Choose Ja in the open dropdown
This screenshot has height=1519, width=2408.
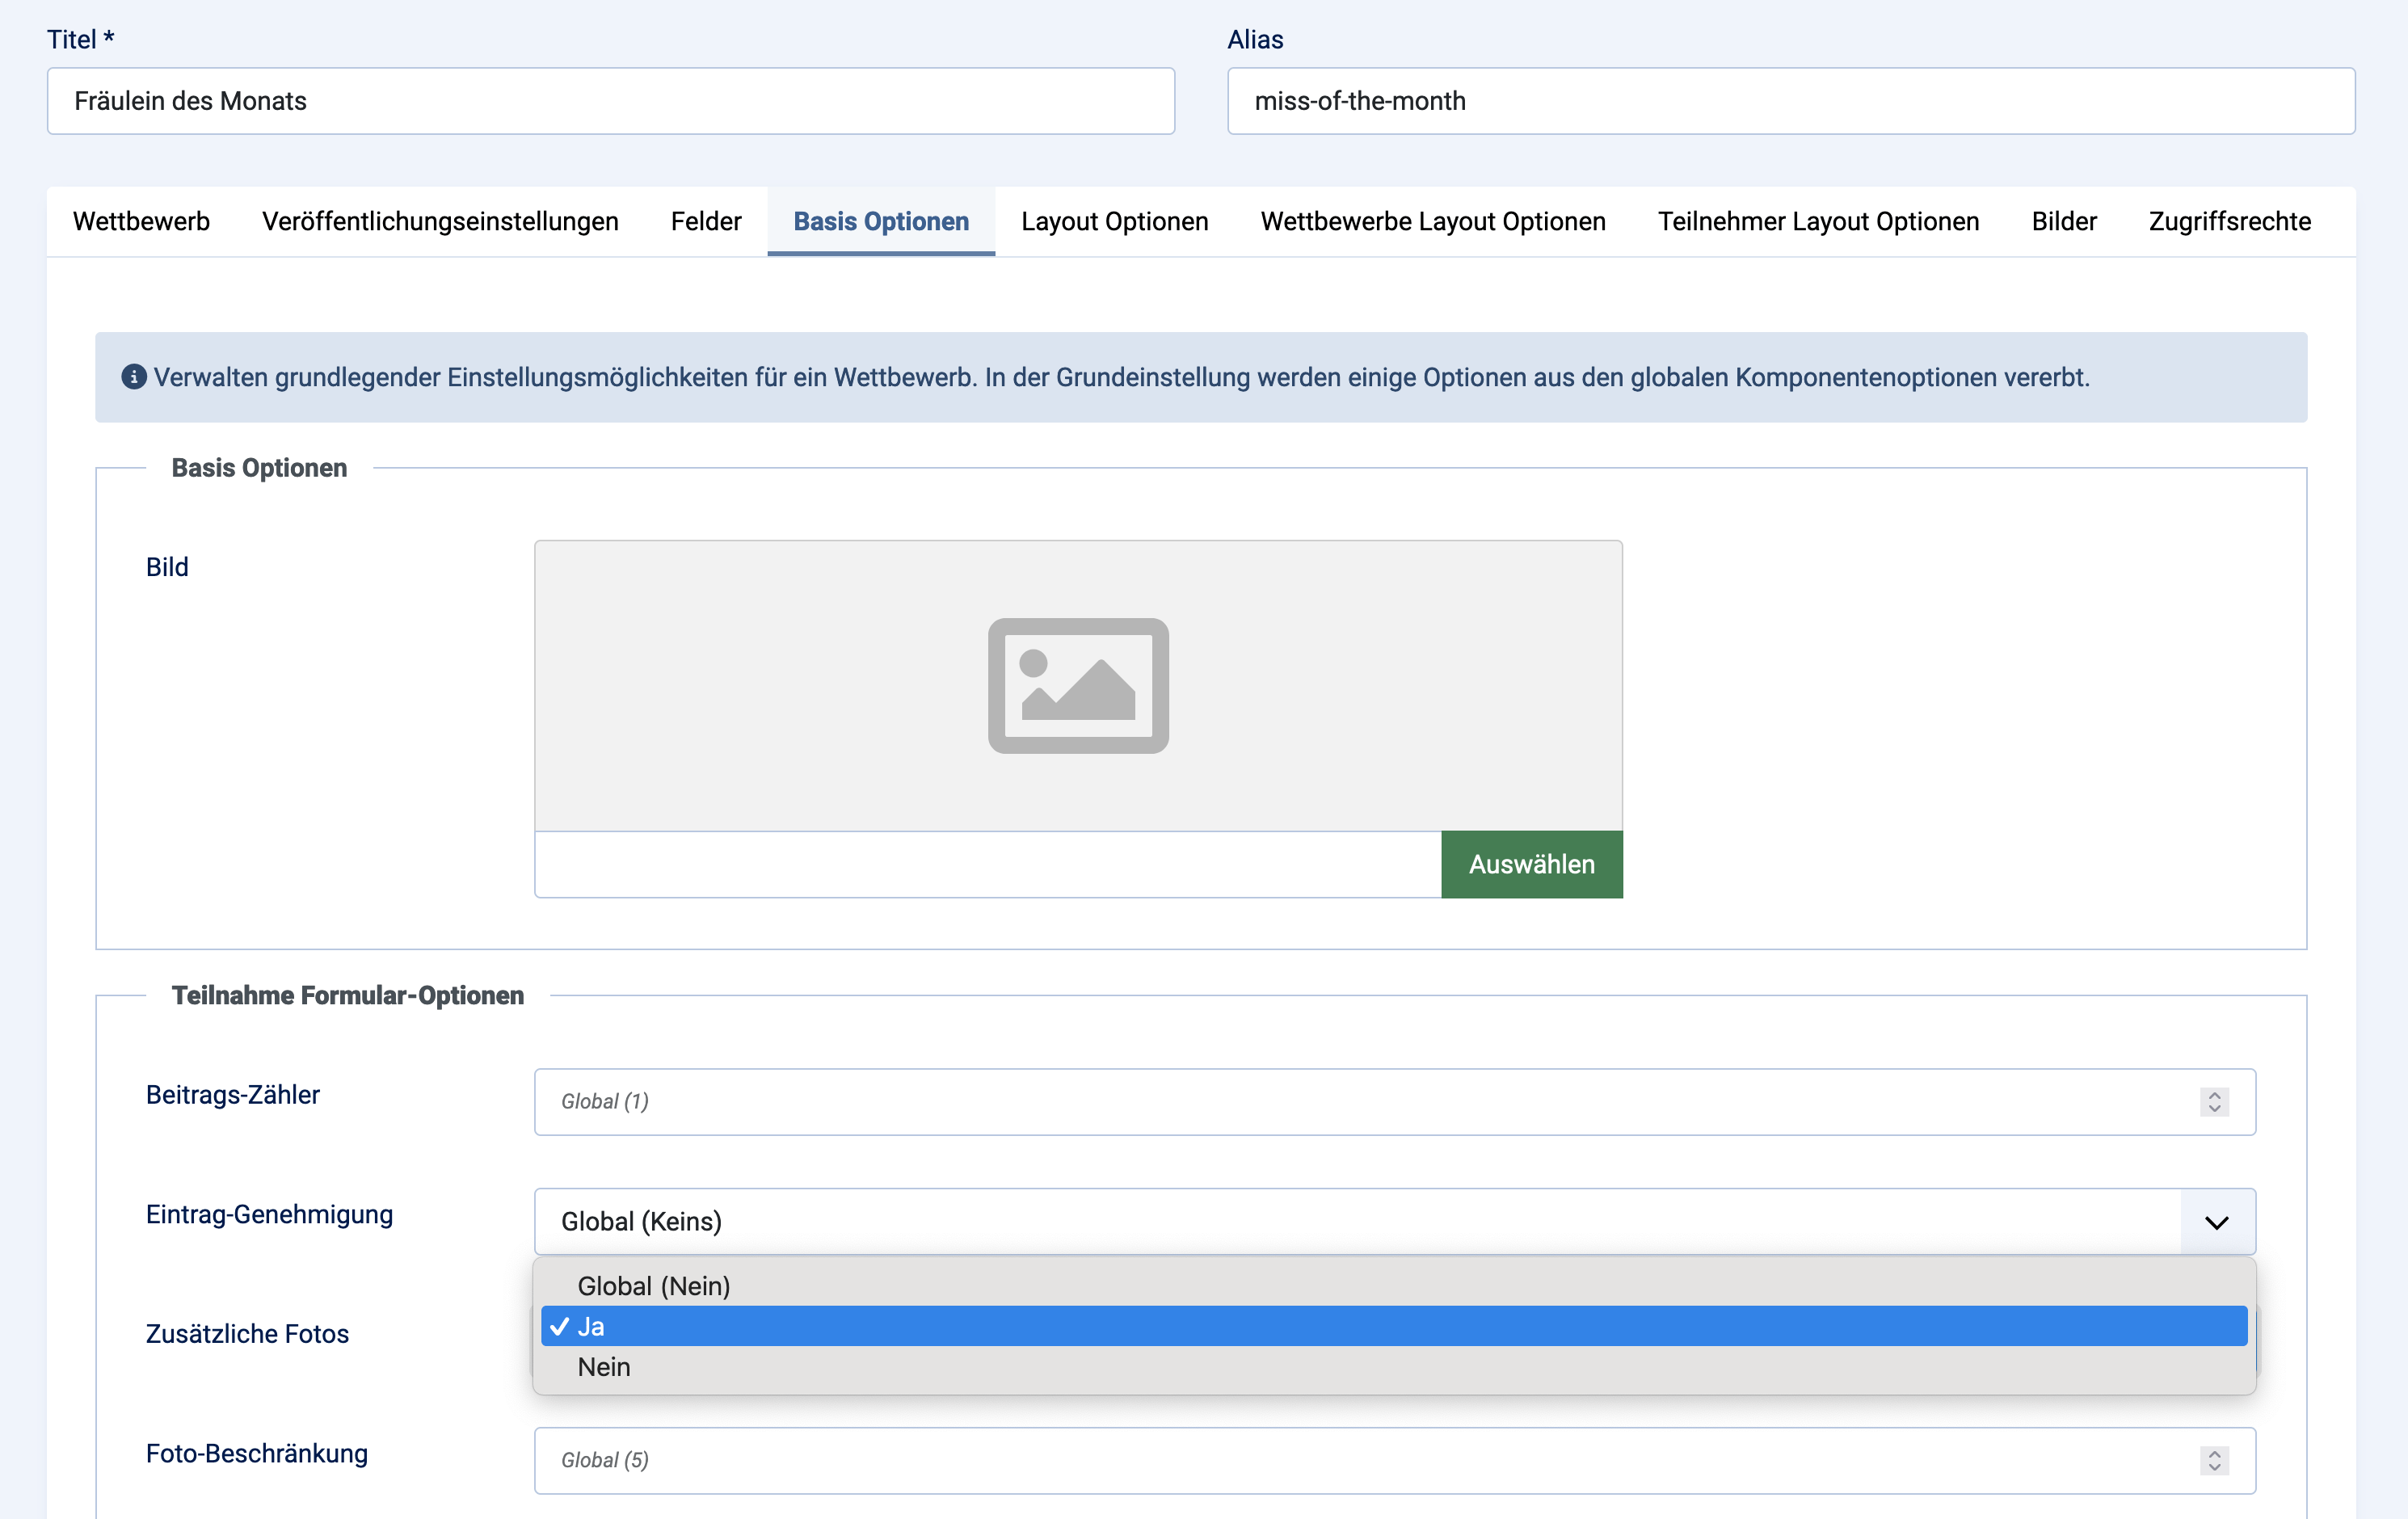(x=591, y=1327)
